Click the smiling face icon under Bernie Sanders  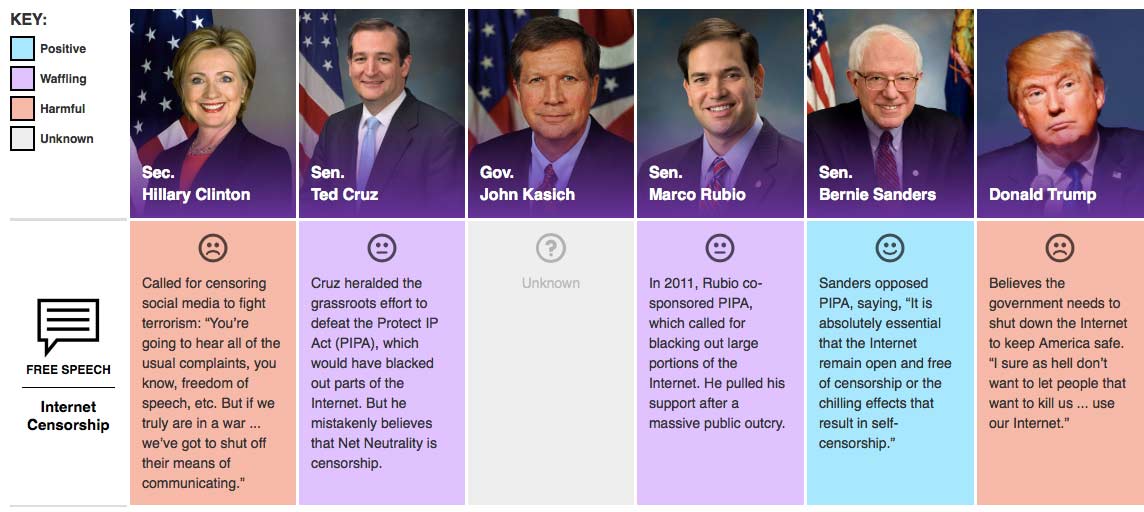click(889, 247)
